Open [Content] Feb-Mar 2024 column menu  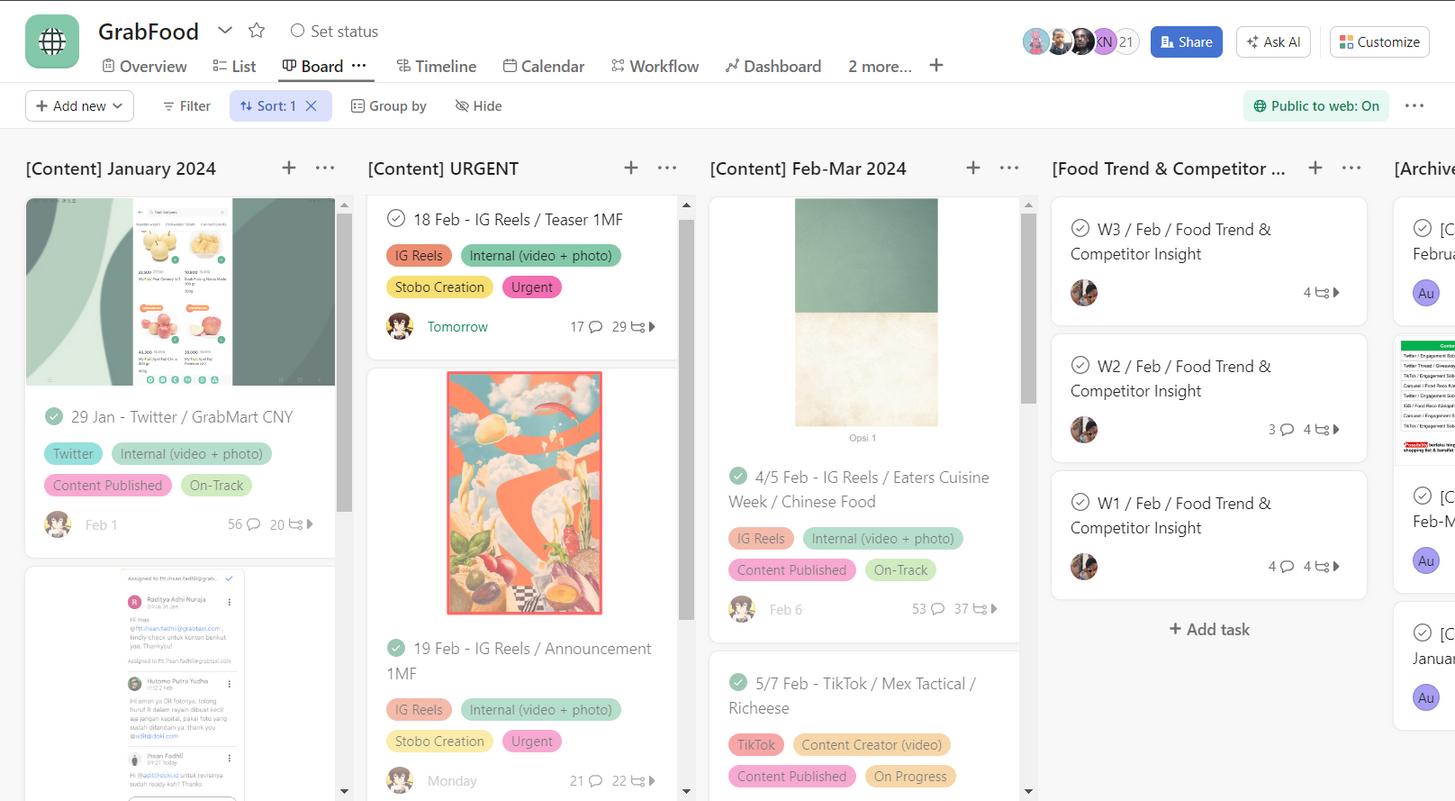click(1009, 168)
